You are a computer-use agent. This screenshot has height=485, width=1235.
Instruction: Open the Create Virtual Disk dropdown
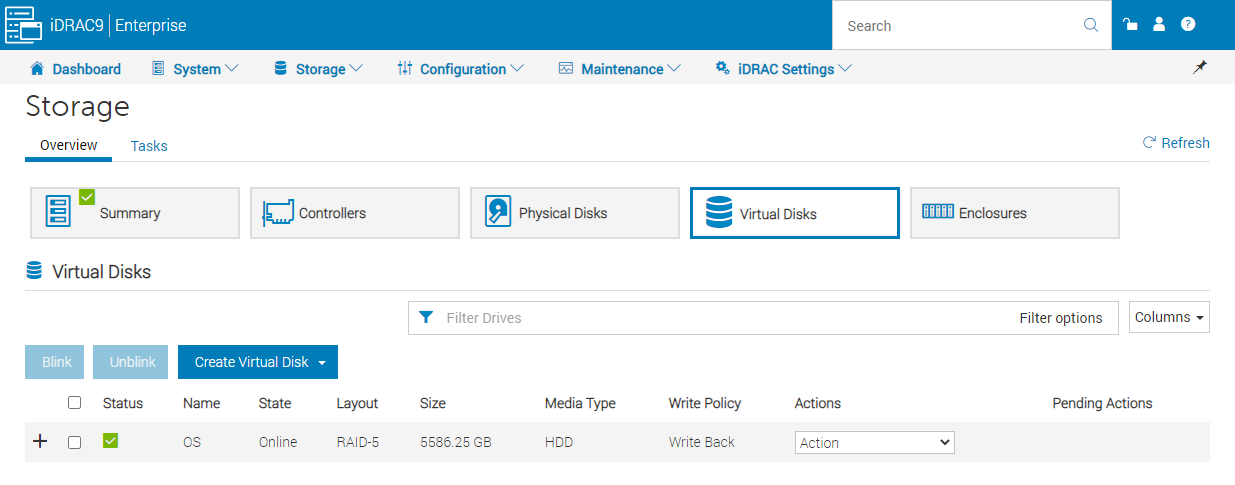pyautogui.click(x=258, y=362)
